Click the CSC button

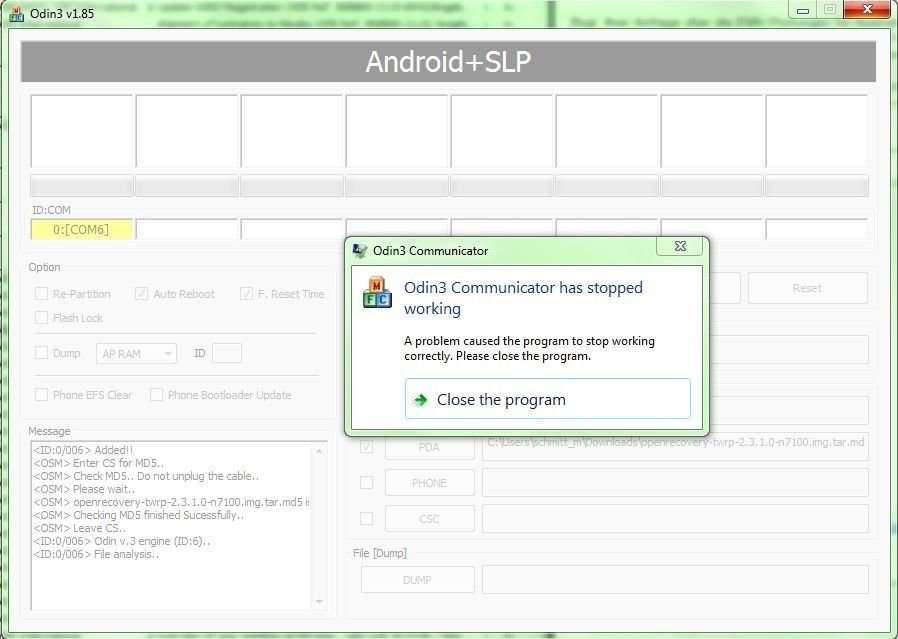click(430, 519)
